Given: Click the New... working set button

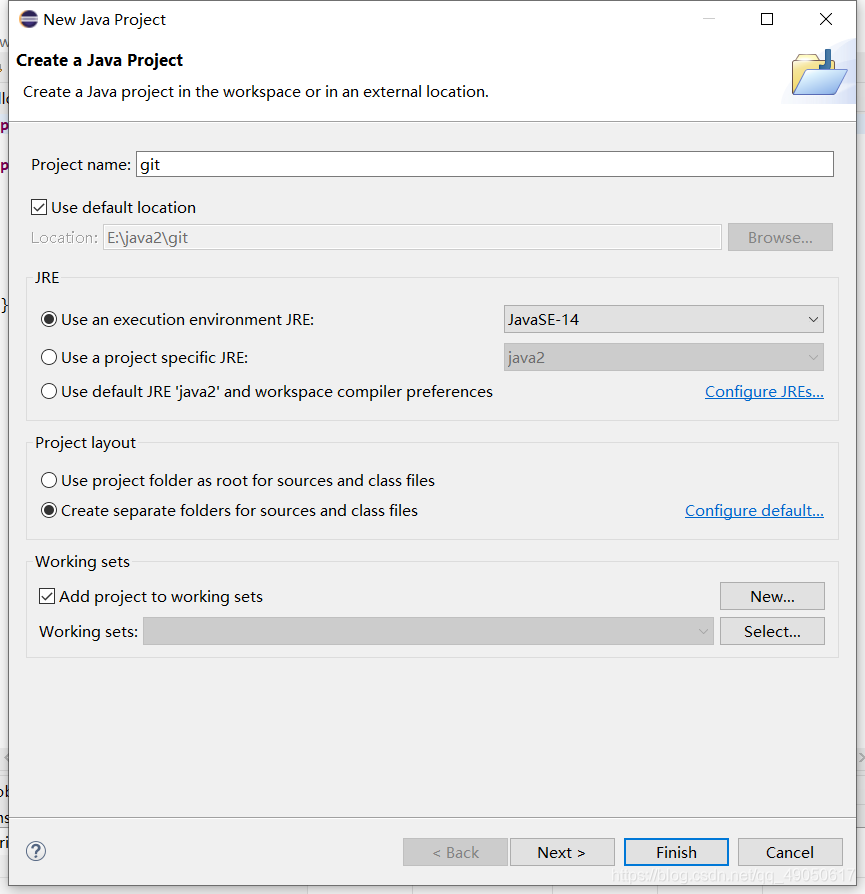Looking at the screenshot, I should 772,596.
